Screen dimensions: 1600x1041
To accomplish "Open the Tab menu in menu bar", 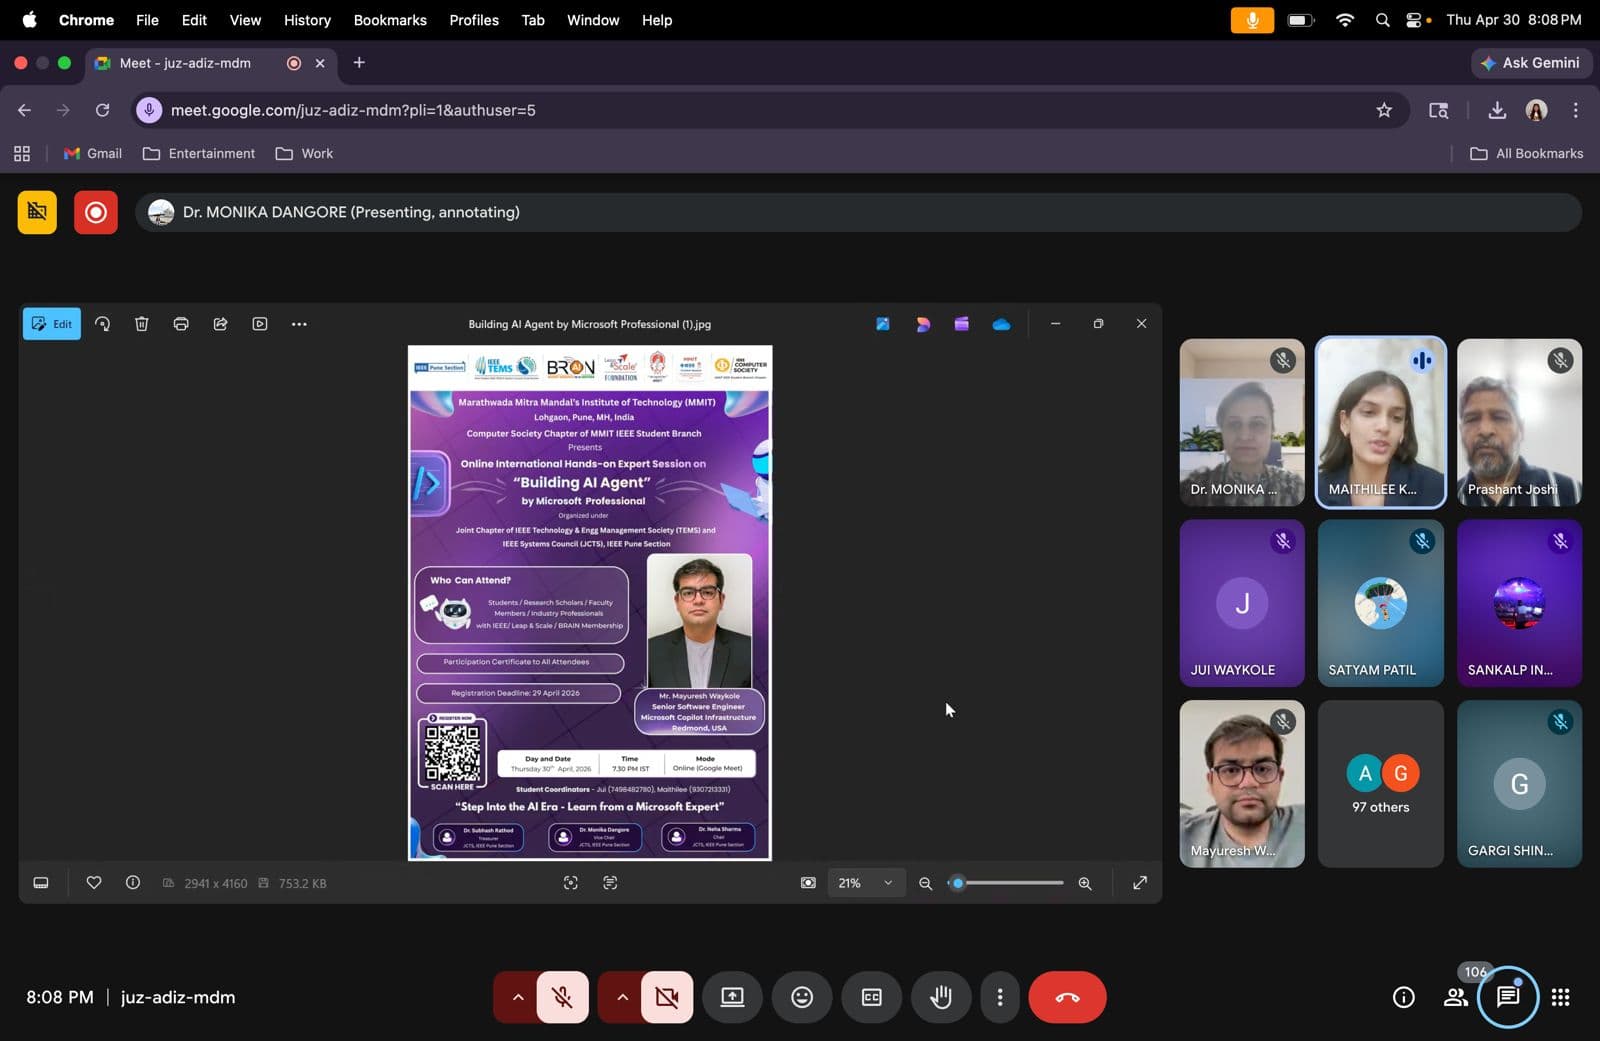I will pyautogui.click(x=533, y=20).
